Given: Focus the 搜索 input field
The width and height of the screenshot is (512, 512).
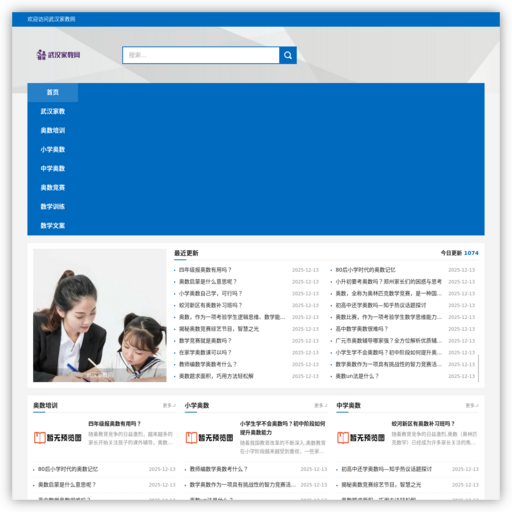Looking at the screenshot, I should click(x=201, y=55).
